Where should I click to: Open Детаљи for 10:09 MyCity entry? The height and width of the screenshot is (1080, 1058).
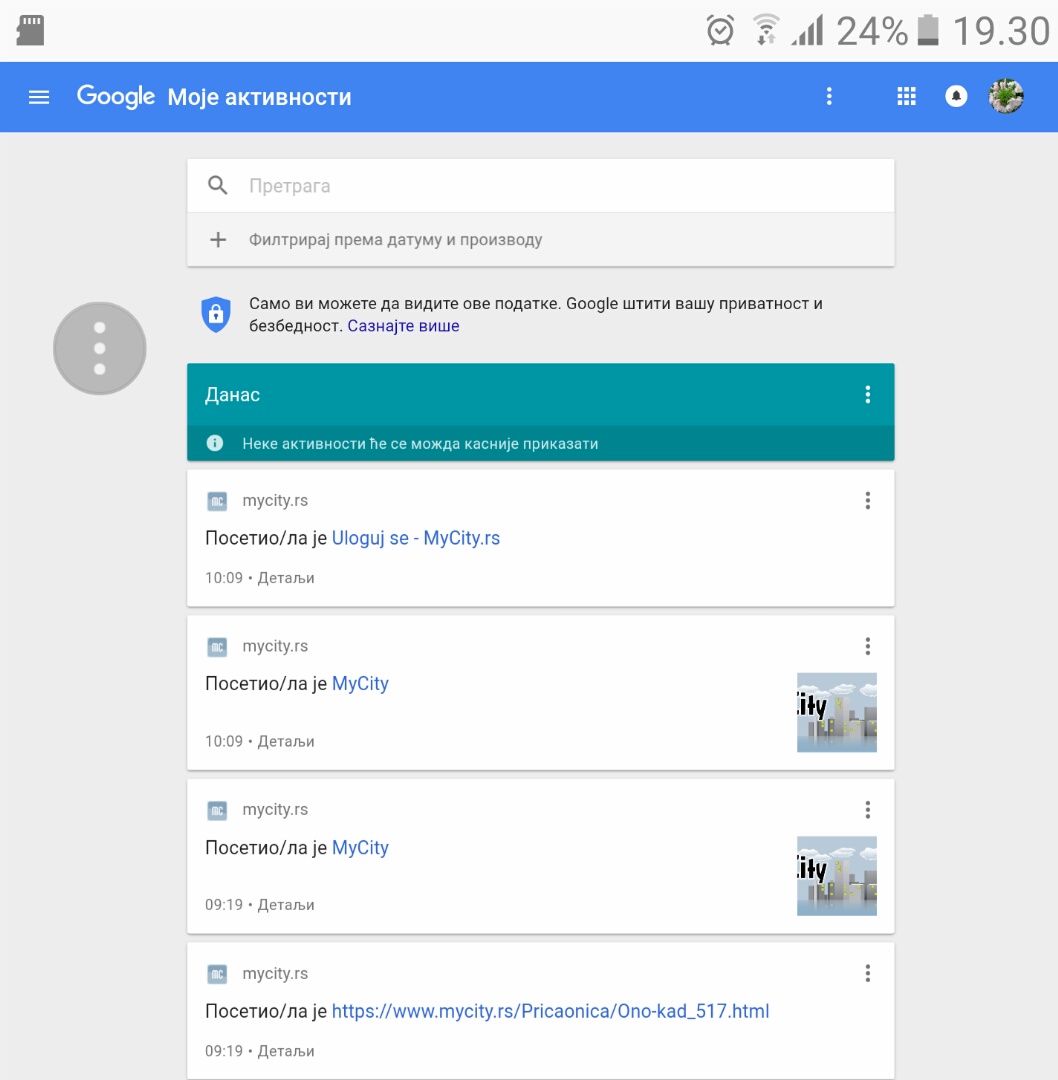(286, 742)
